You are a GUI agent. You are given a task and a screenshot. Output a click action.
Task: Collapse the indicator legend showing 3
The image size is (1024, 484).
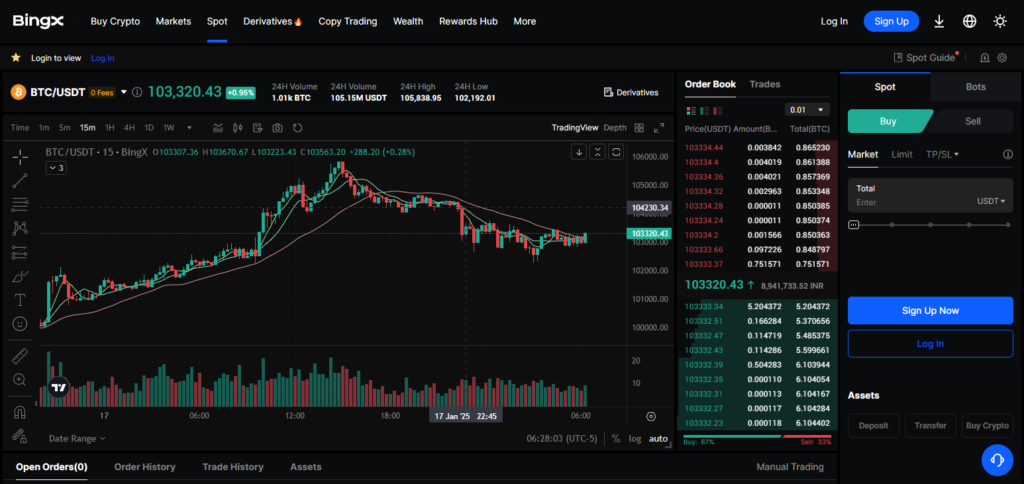point(55,168)
